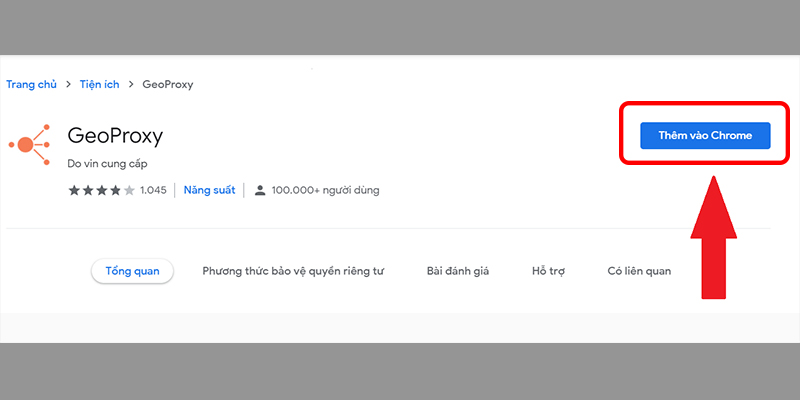Click the 100.000+ người dùng text

click(x=326, y=191)
